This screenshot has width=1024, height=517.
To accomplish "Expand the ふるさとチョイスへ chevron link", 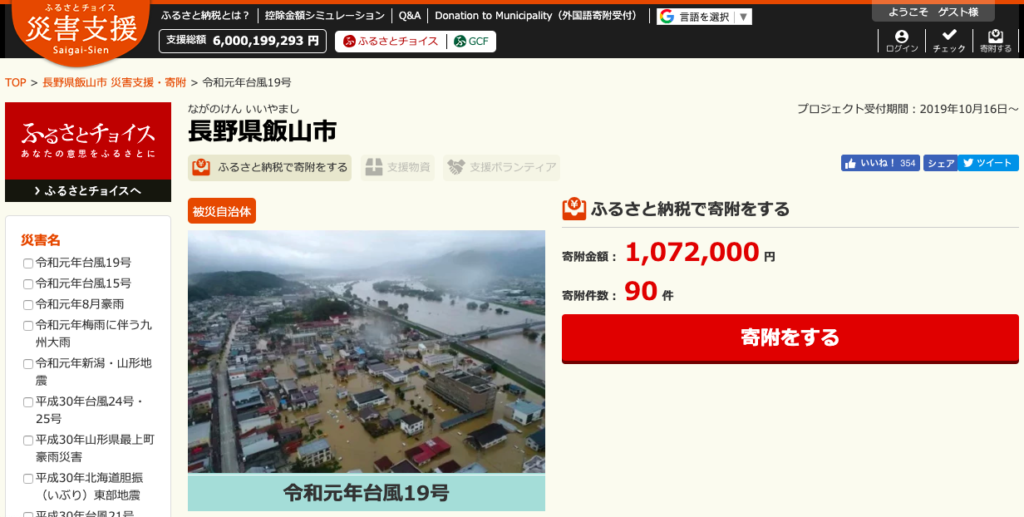I will [88, 191].
